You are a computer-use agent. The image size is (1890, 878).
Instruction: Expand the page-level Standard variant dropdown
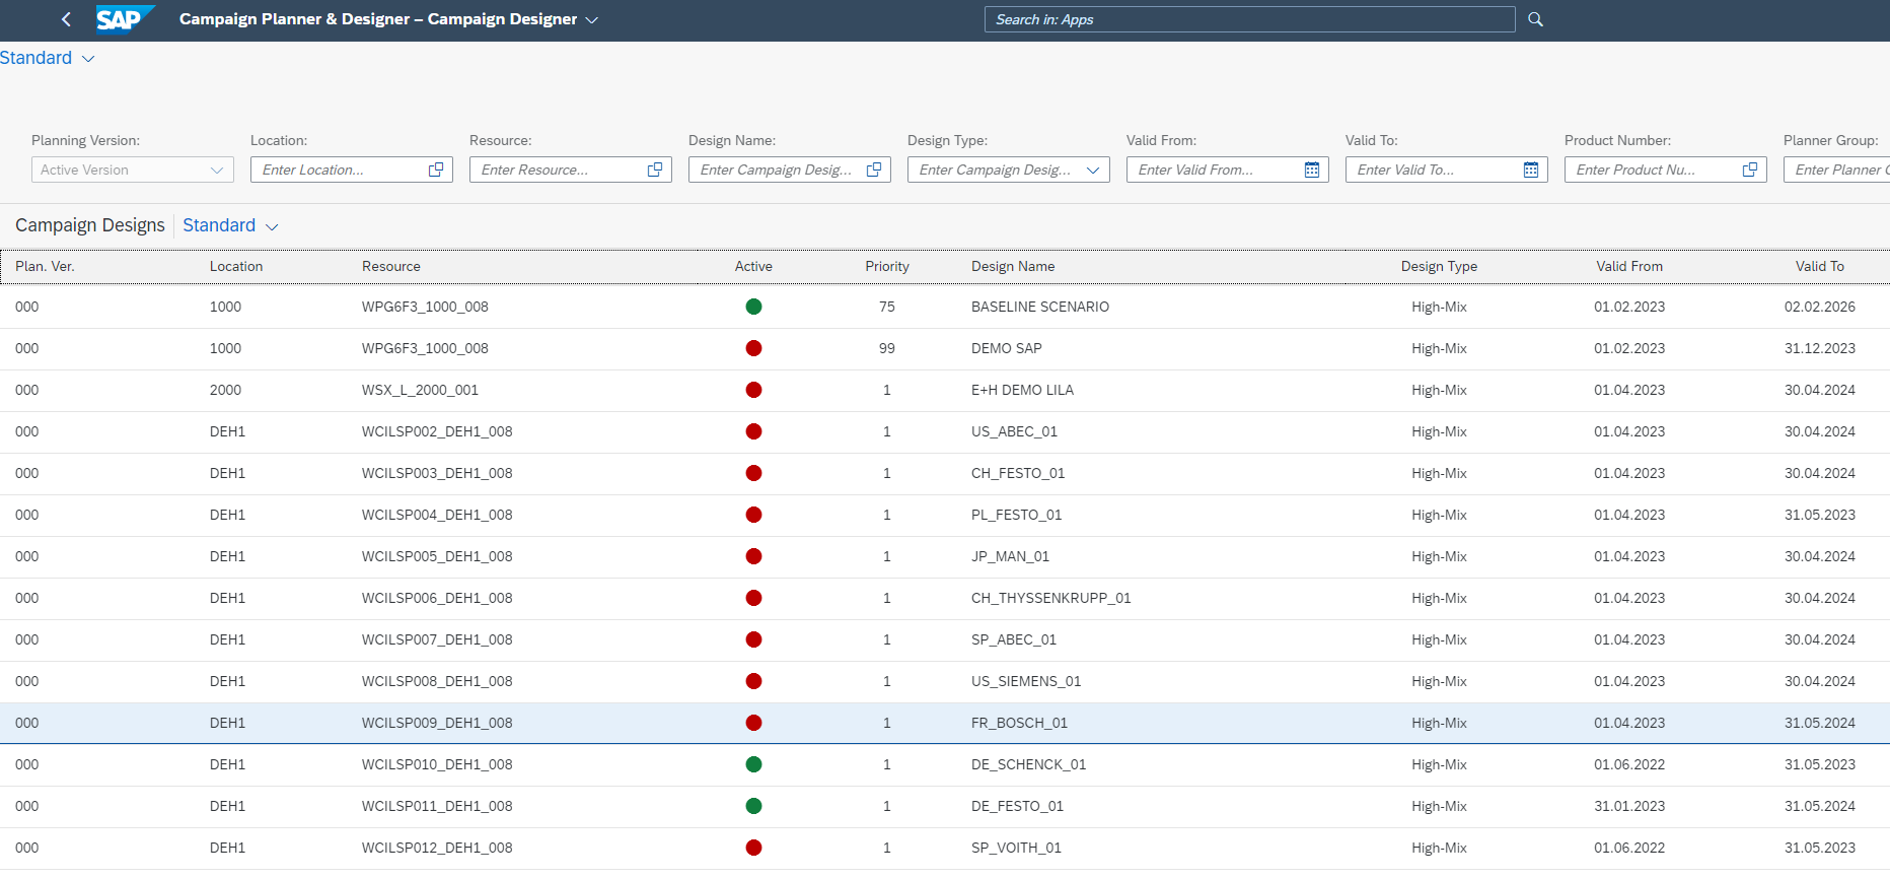pyautogui.click(x=88, y=59)
